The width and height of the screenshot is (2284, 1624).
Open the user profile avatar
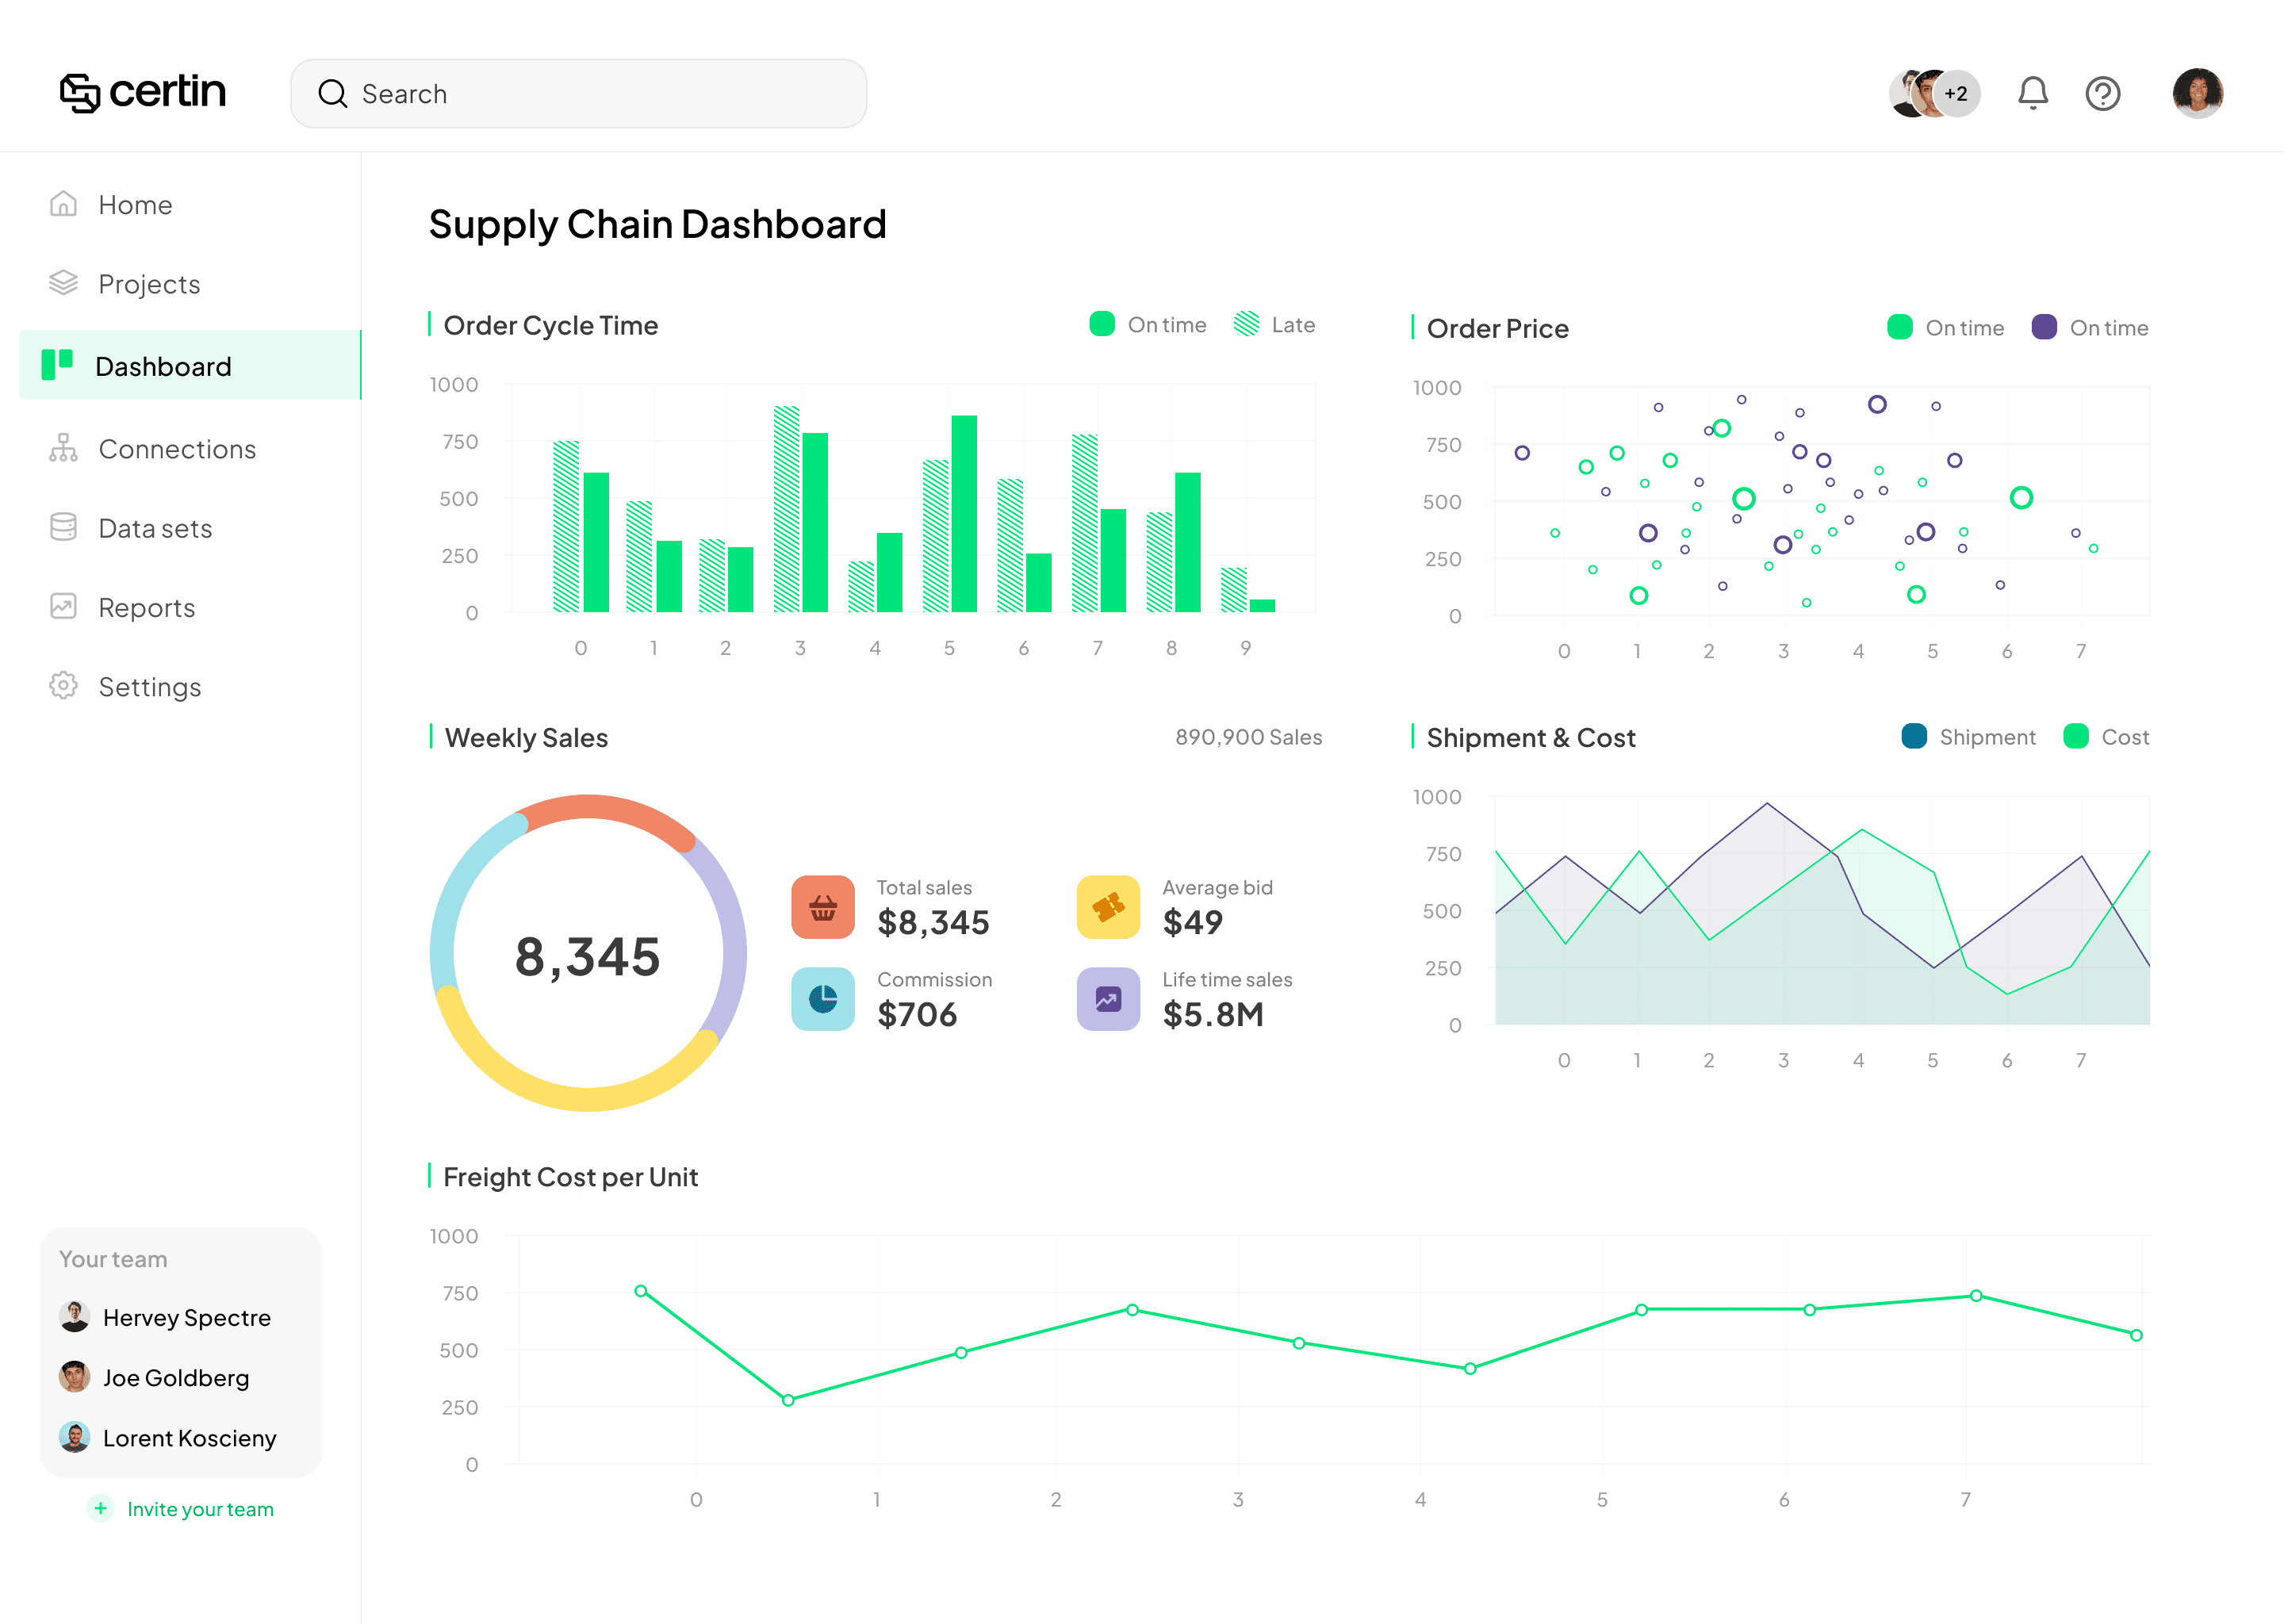2197,93
